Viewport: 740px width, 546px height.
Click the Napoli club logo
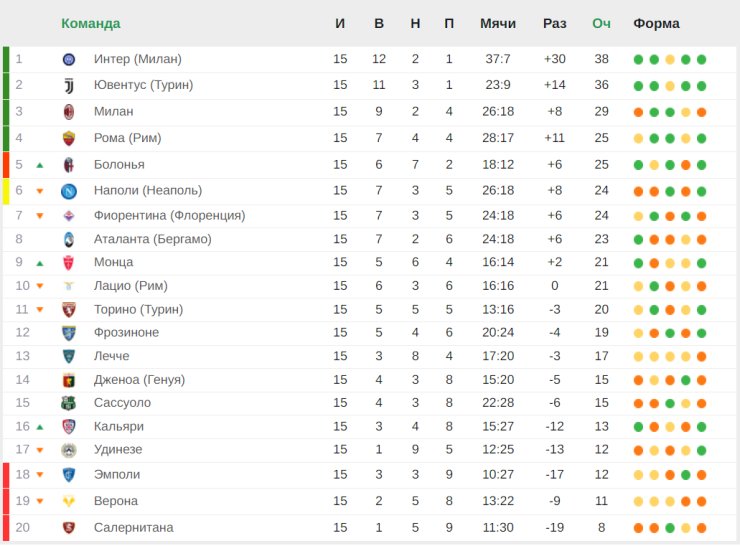coord(69,190)
